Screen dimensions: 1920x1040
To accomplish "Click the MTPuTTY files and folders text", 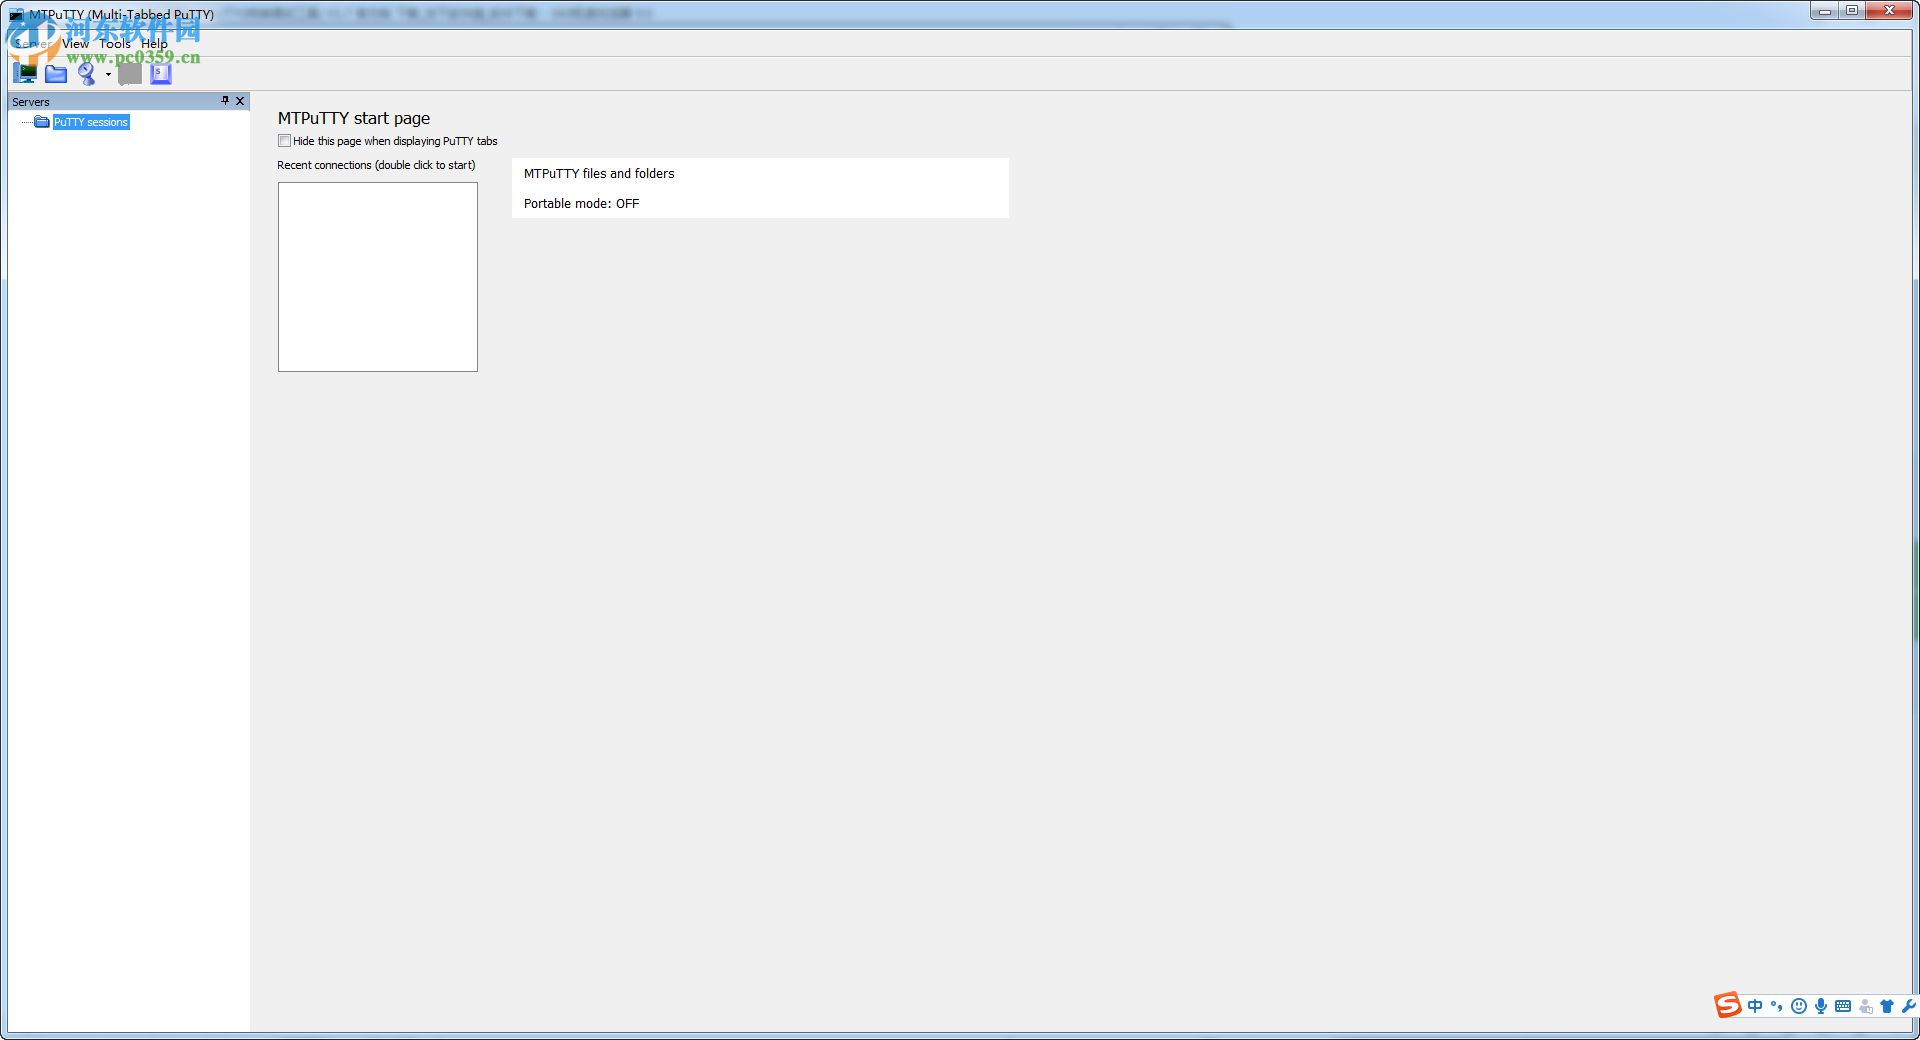I will tap(599, 173).
